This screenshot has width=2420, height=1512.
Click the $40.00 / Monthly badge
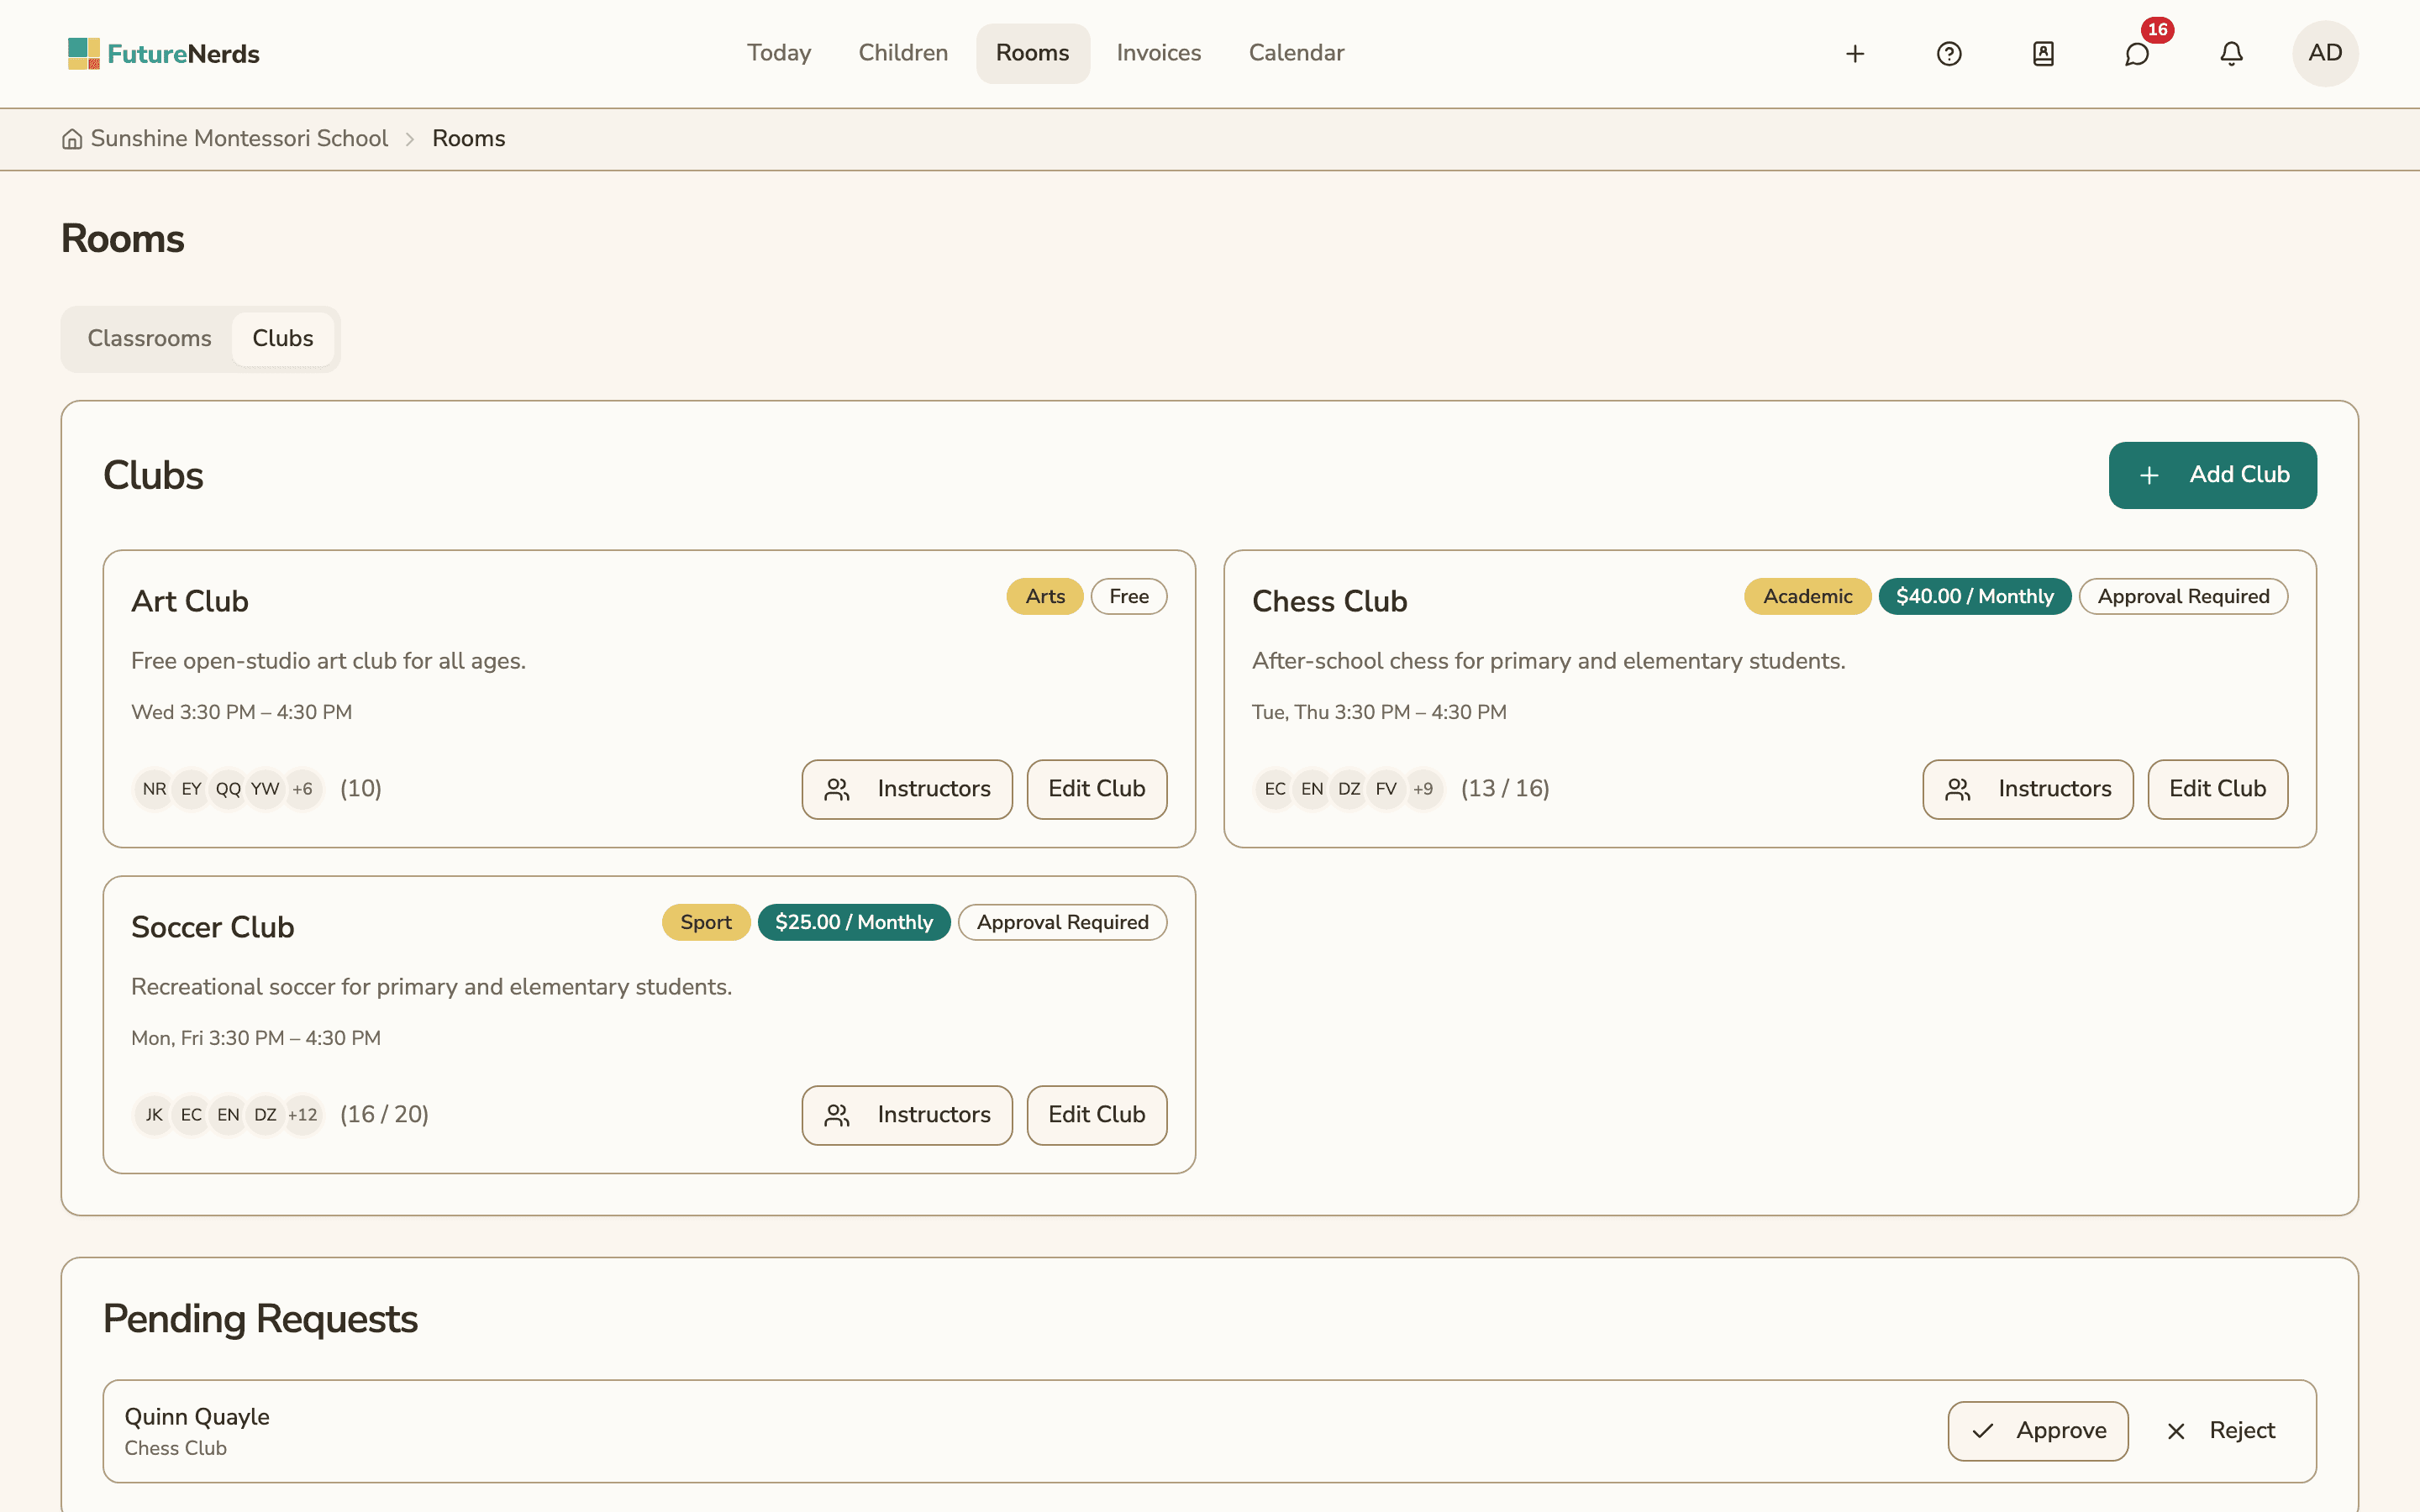click(x=1975, y=597)
